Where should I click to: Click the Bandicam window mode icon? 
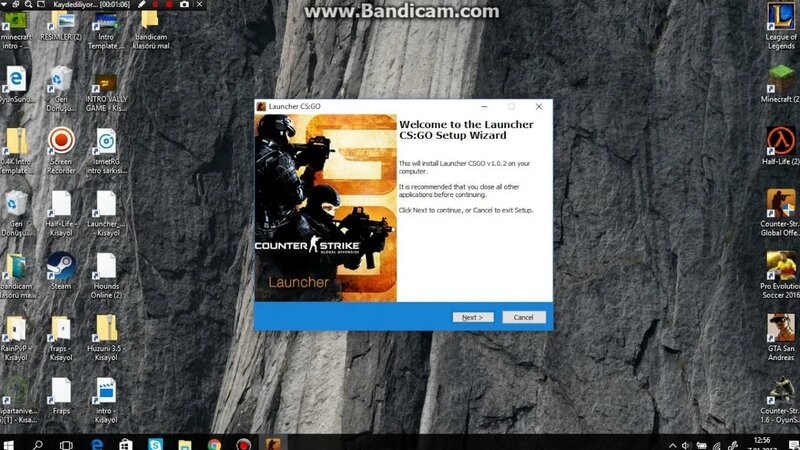(x=16, y=4)
